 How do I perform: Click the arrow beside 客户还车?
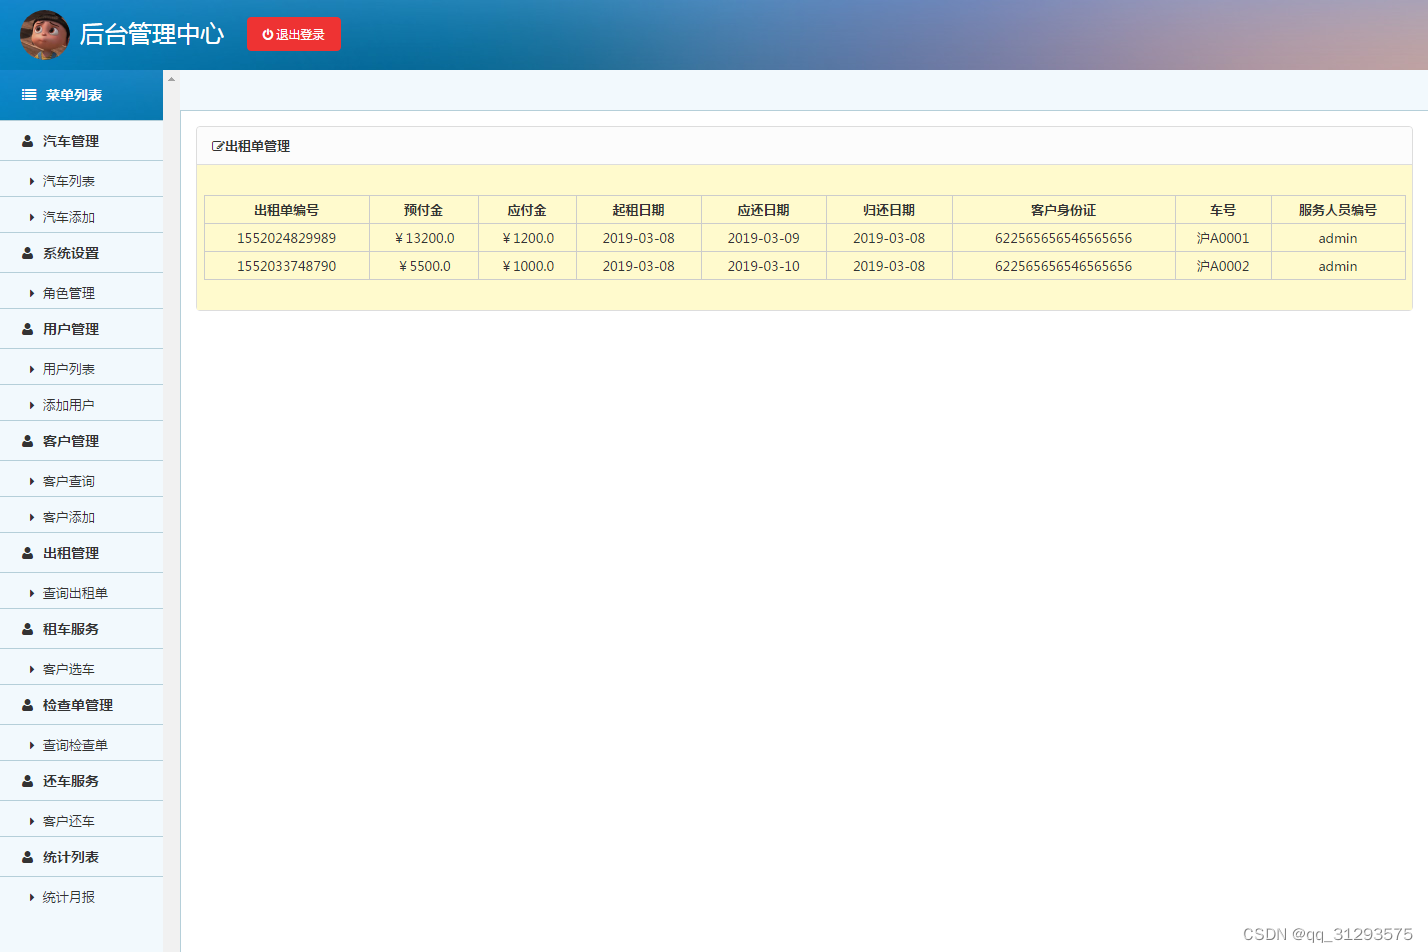(32, 822)
